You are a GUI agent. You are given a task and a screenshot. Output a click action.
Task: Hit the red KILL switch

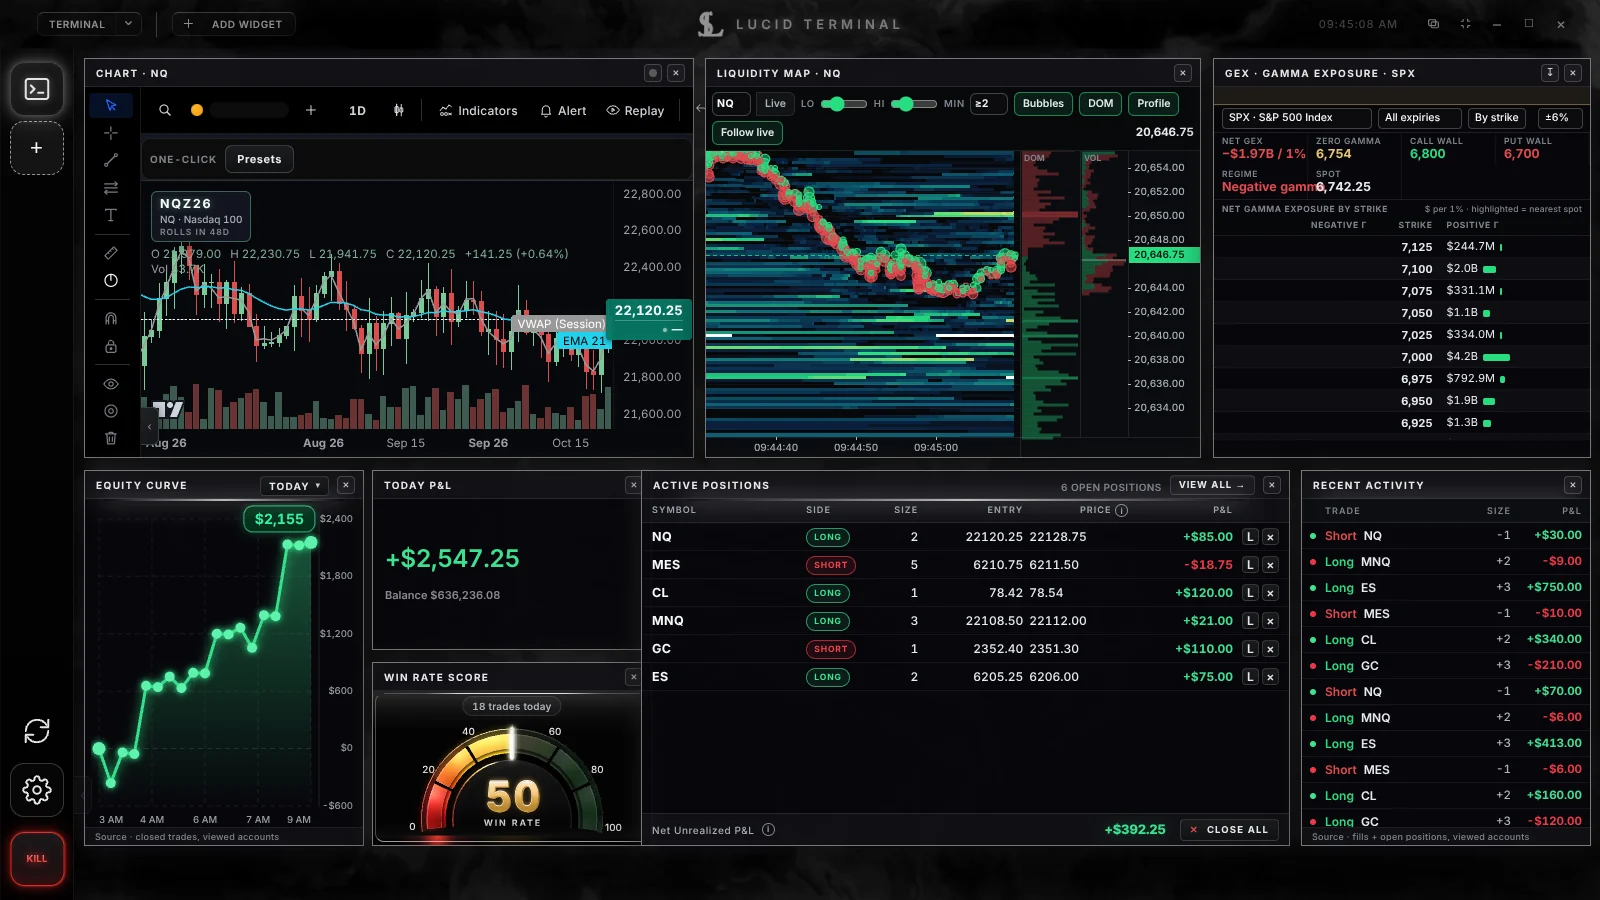pos(37,858)
